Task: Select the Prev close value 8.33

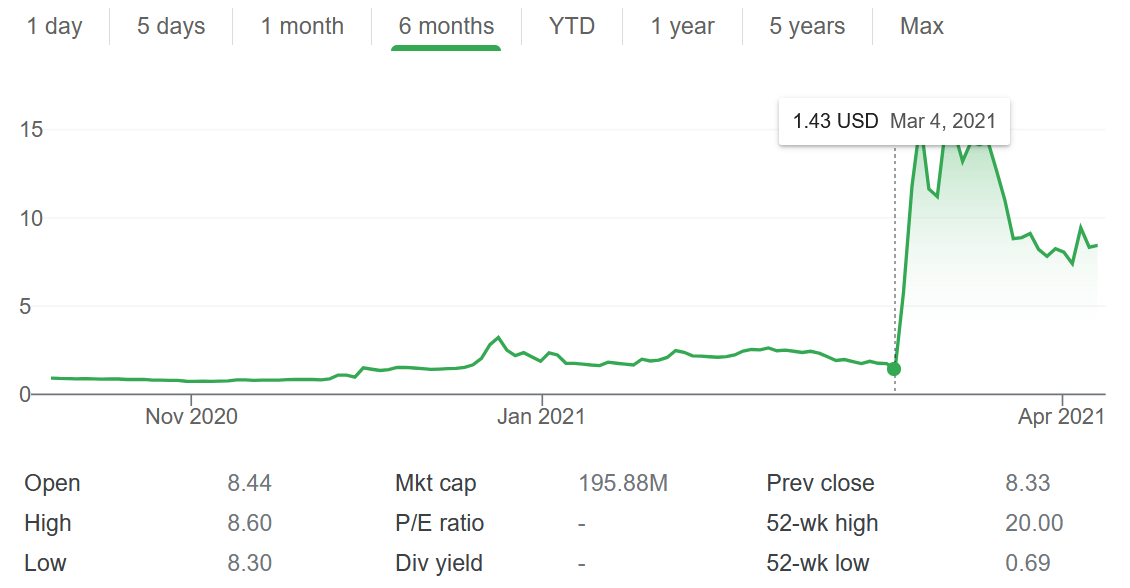Action: (1028, 484)
